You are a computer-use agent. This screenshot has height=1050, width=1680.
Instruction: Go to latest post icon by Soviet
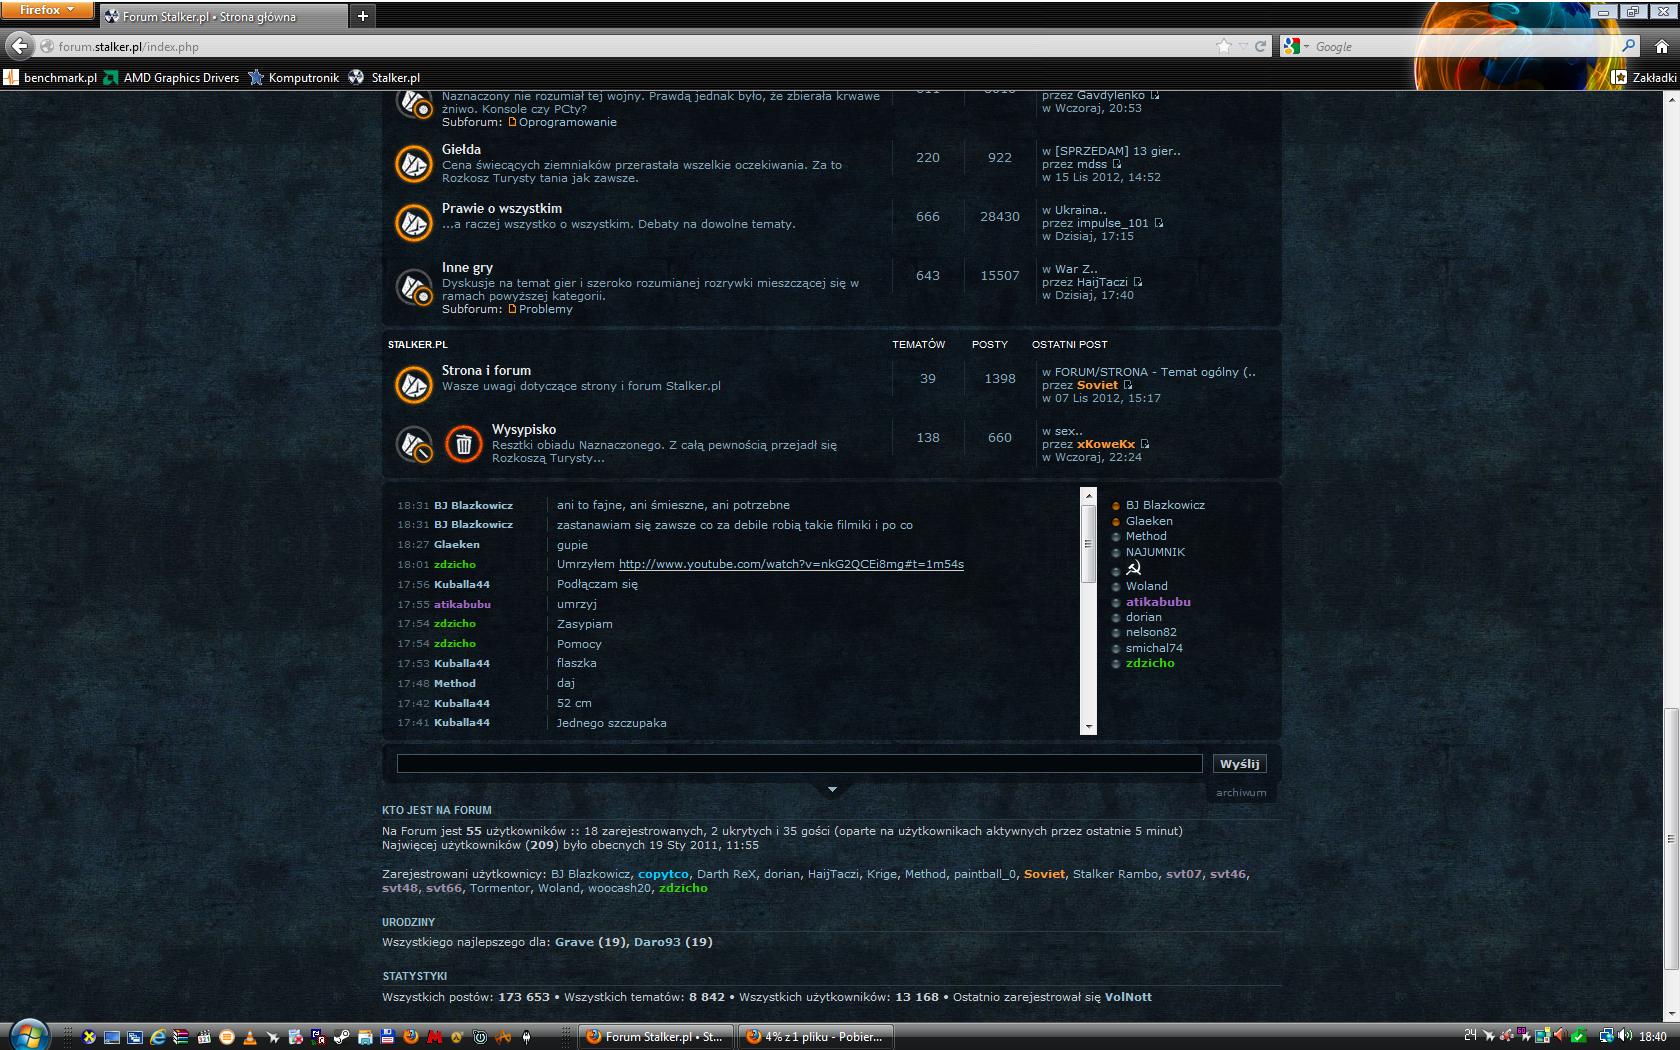(1128, 385)
